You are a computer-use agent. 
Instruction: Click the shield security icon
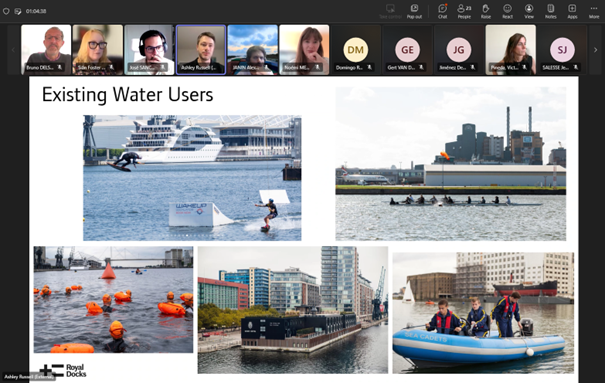pos(6,11)
